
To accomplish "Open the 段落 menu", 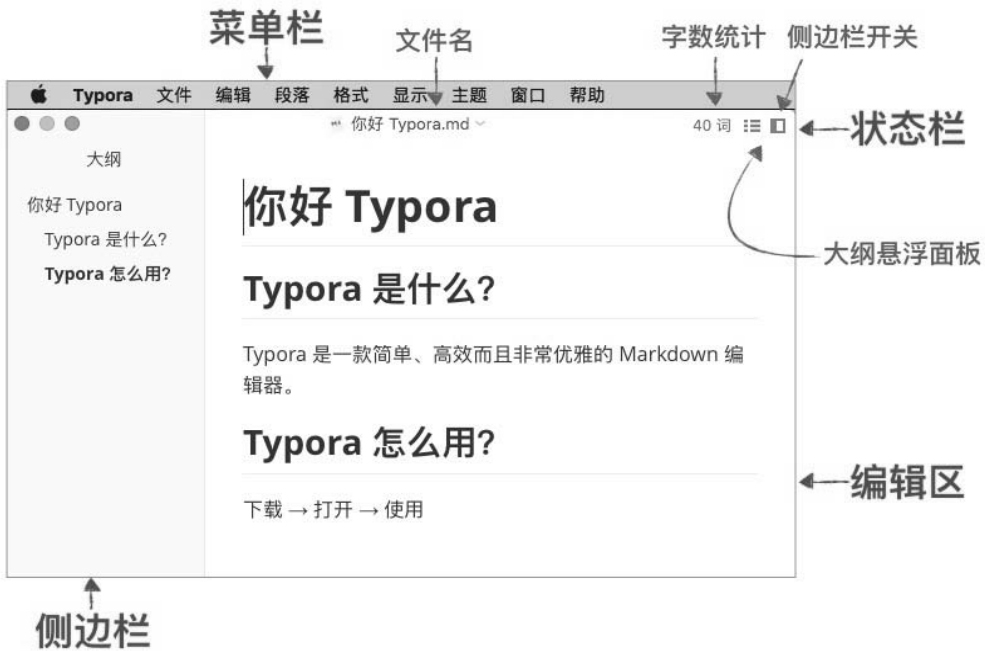I will (x=292, y=95).
